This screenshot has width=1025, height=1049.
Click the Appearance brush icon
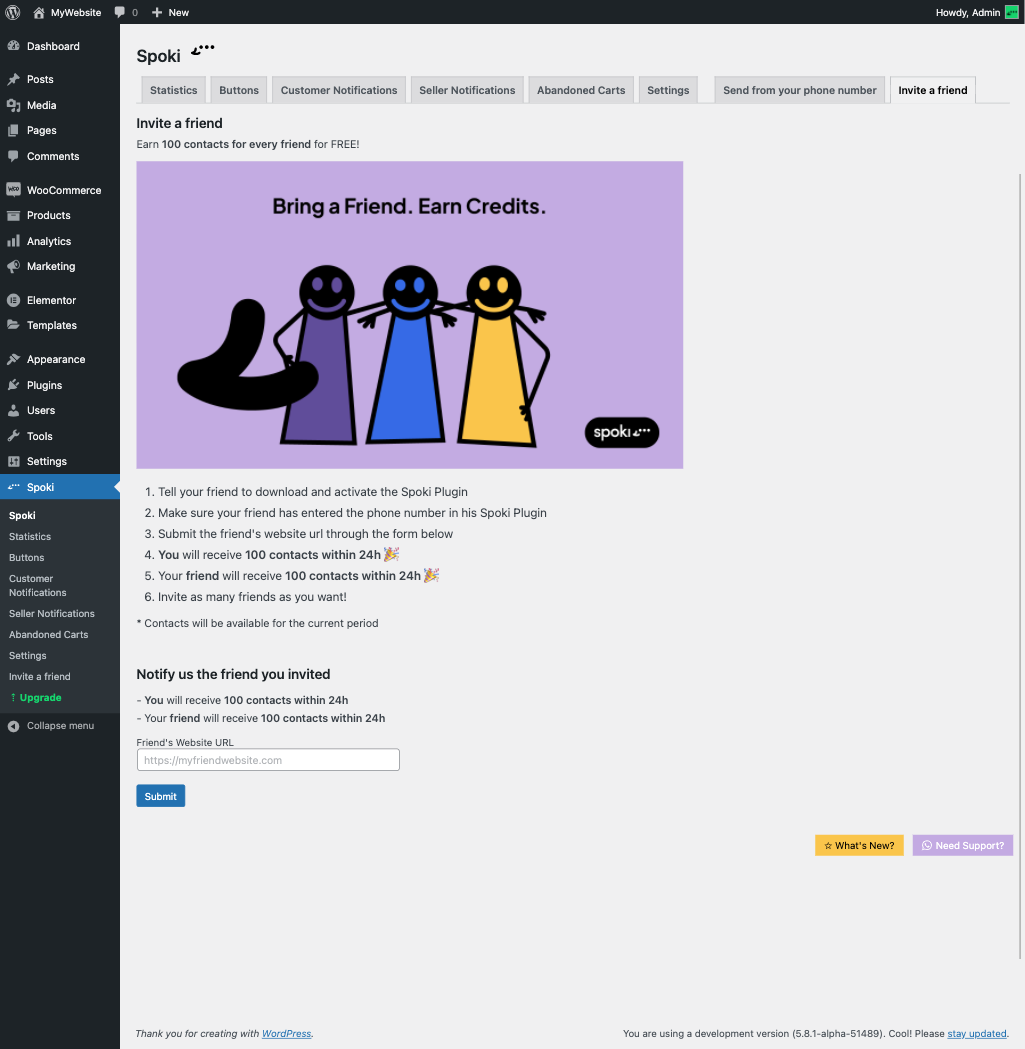click(x=13, y=359)
